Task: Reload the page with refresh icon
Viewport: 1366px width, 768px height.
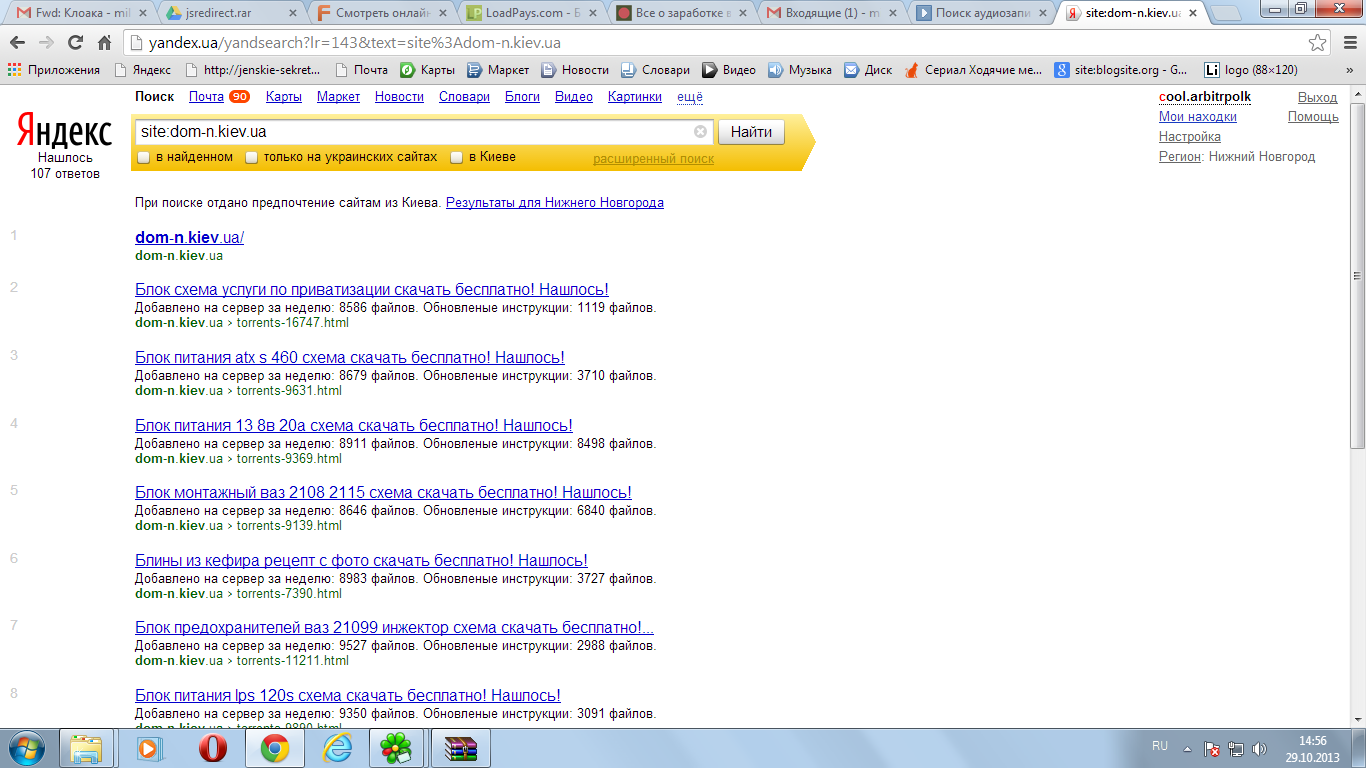Action: [x=75, y=43]
